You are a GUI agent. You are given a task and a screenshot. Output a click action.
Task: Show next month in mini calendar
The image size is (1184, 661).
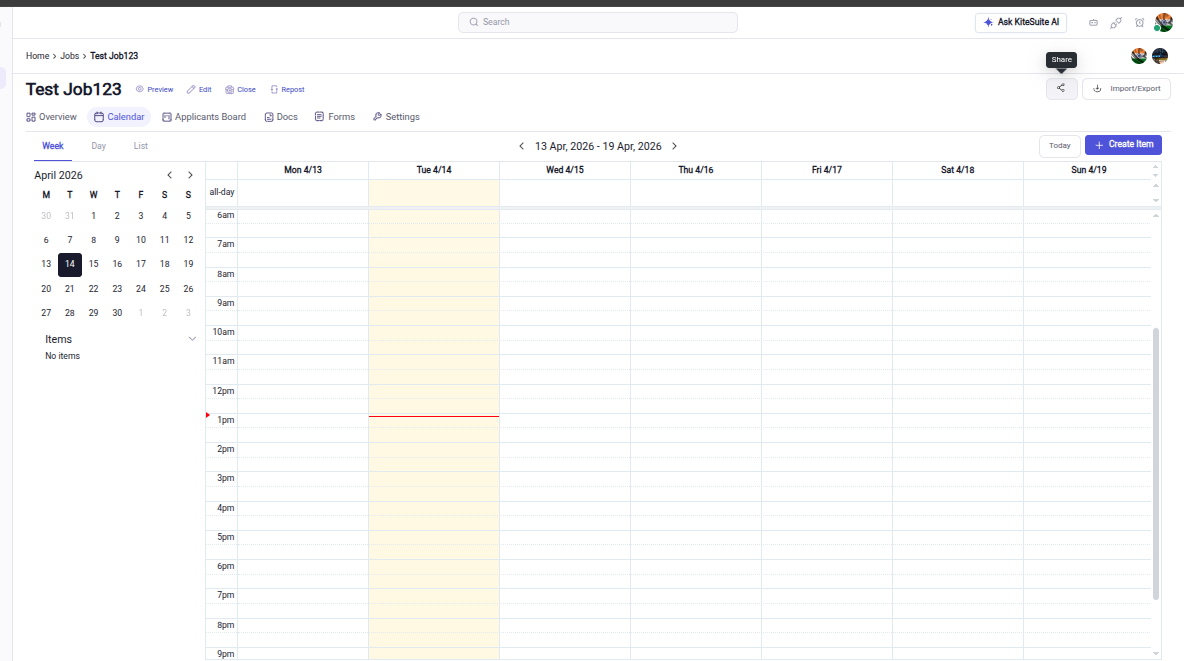(190, 175)
